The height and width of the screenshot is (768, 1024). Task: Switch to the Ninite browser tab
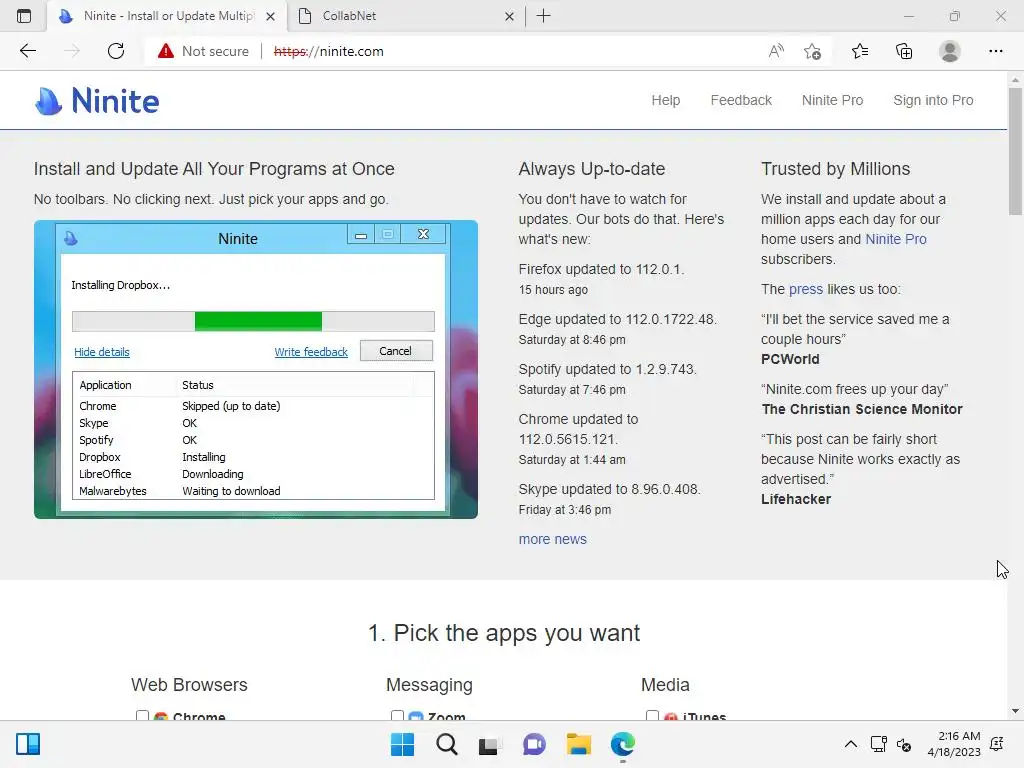click(167, 16)
